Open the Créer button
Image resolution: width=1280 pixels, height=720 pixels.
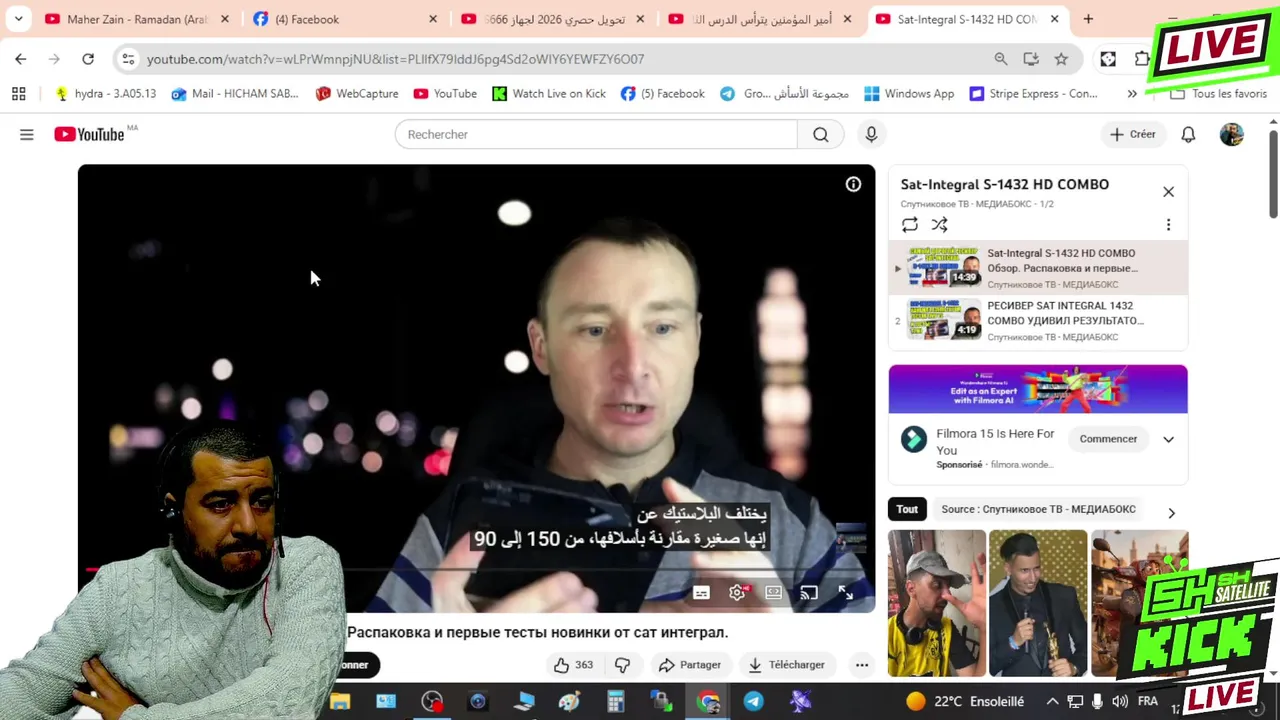[x=1132, y=134]
